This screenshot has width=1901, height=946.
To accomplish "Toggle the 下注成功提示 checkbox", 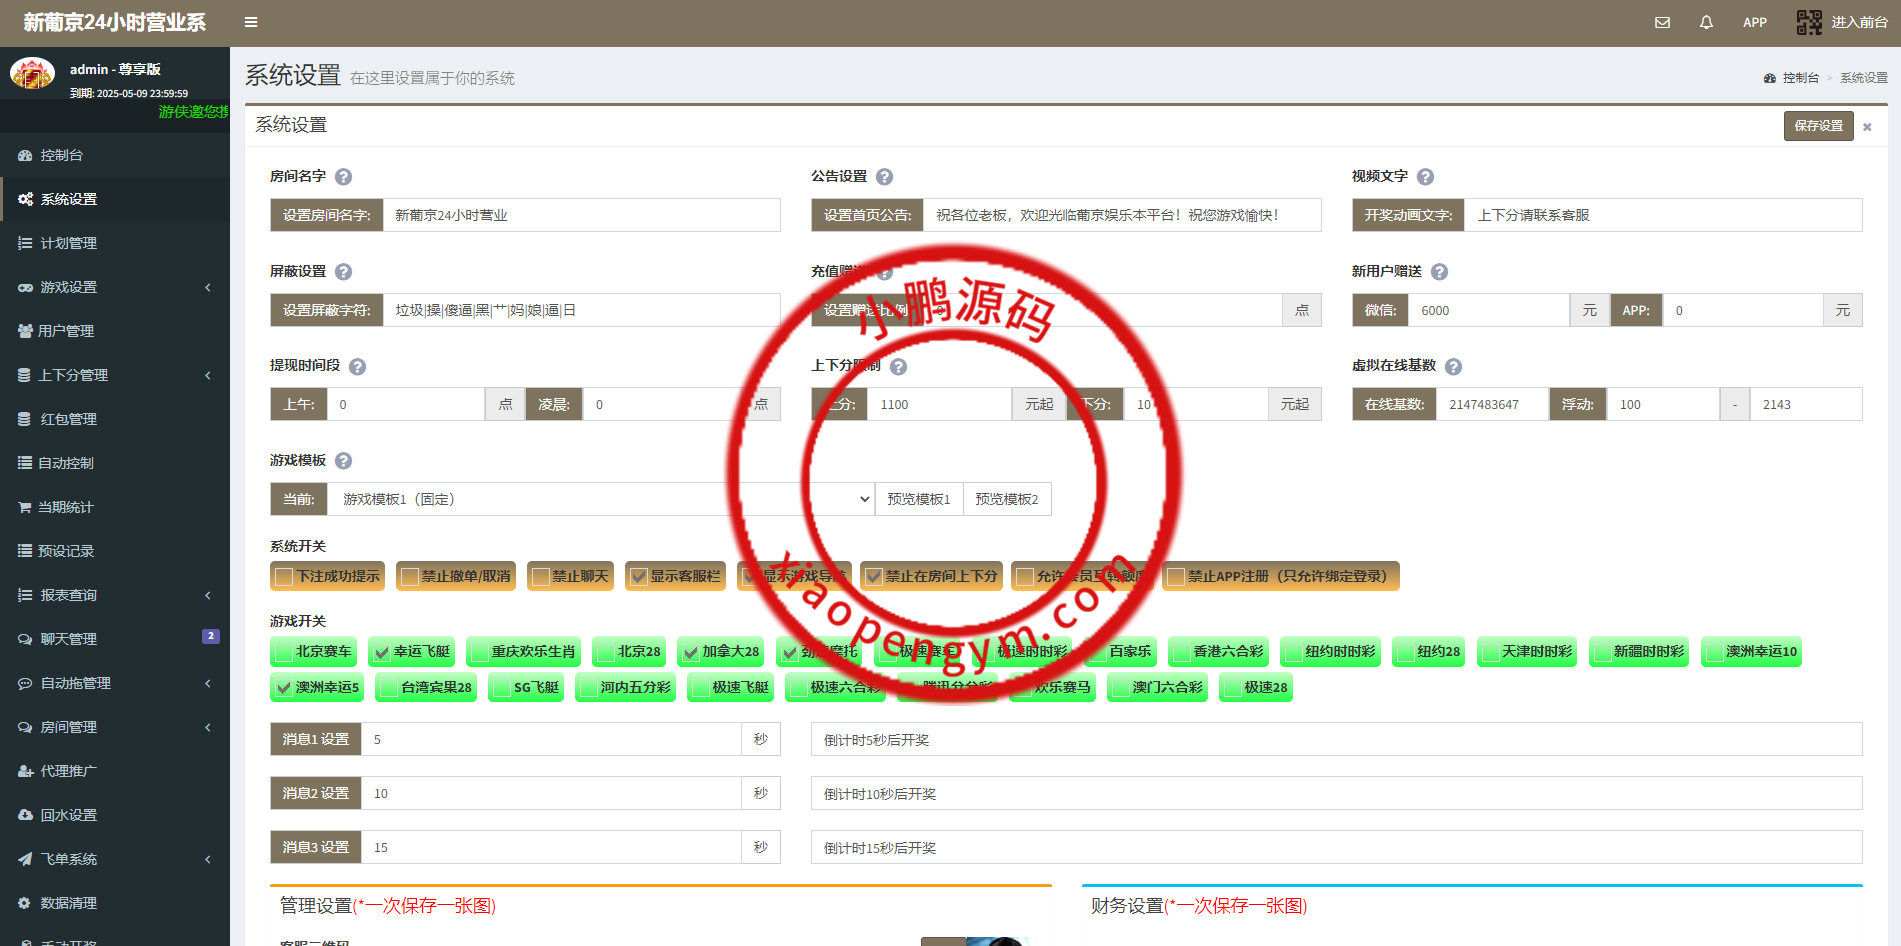I will [x=284, y=577].
